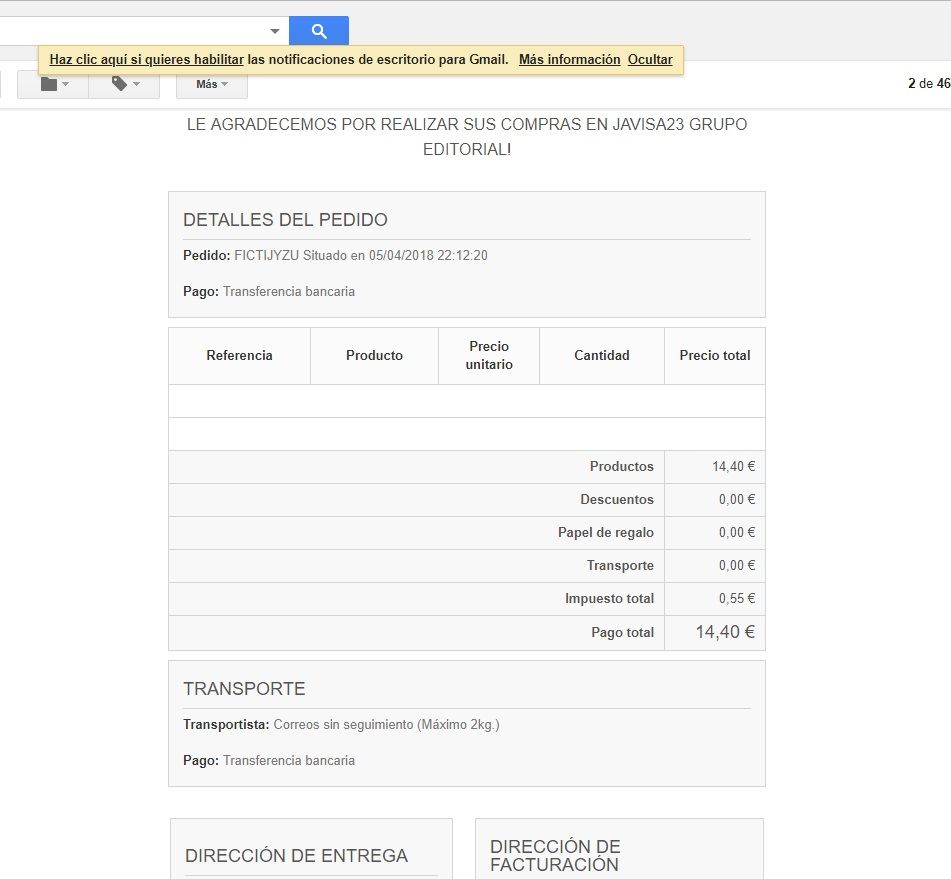This screenshot has height=879, width=951.
Task: Open the tag Labels icon button
Action: [124, 84]
